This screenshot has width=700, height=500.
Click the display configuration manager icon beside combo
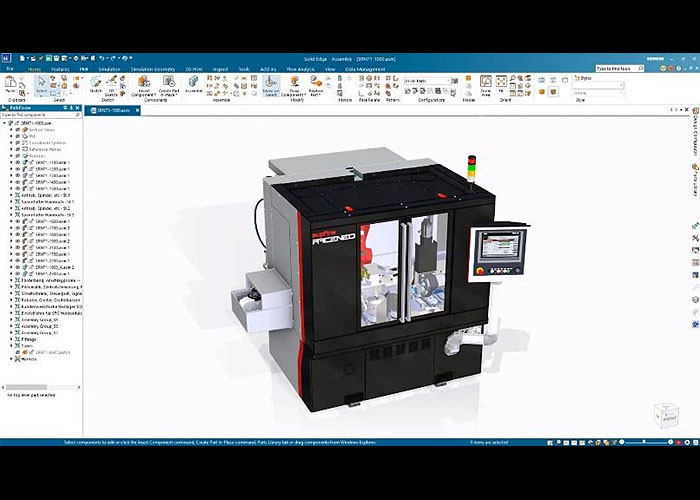click(454, 81)
